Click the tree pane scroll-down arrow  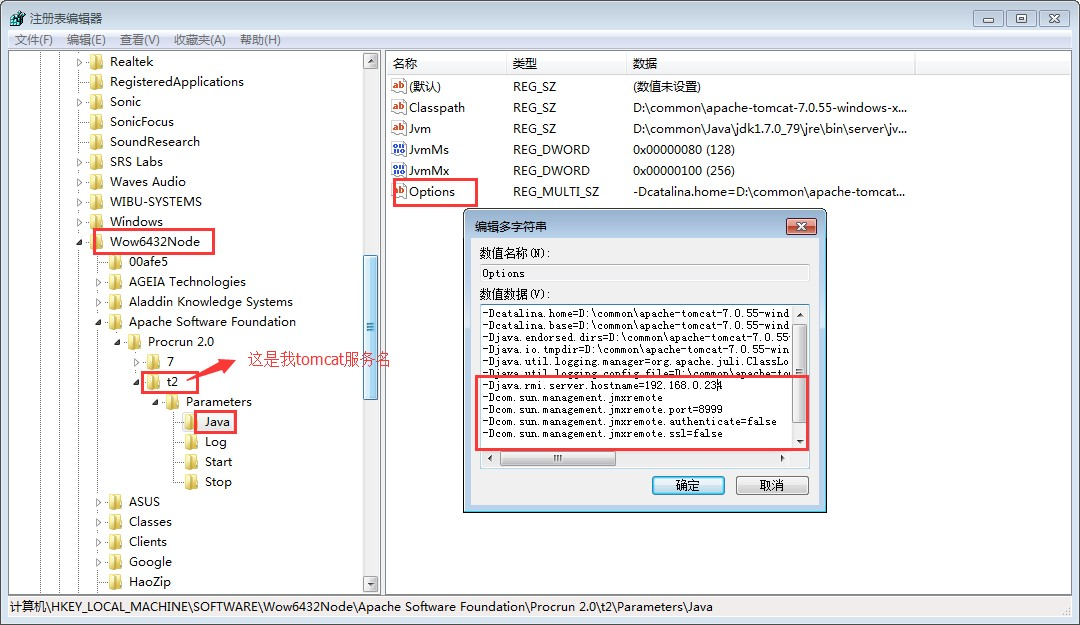coord(371,584)
